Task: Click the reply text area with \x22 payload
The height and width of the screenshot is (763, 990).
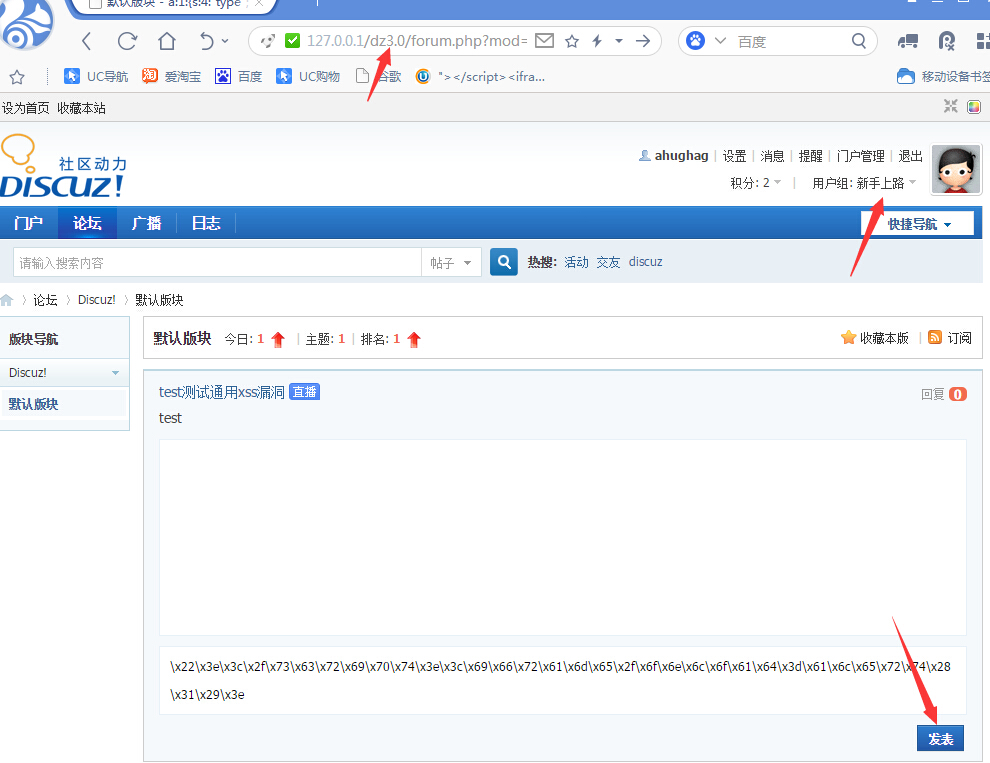Action: (562, 680)
